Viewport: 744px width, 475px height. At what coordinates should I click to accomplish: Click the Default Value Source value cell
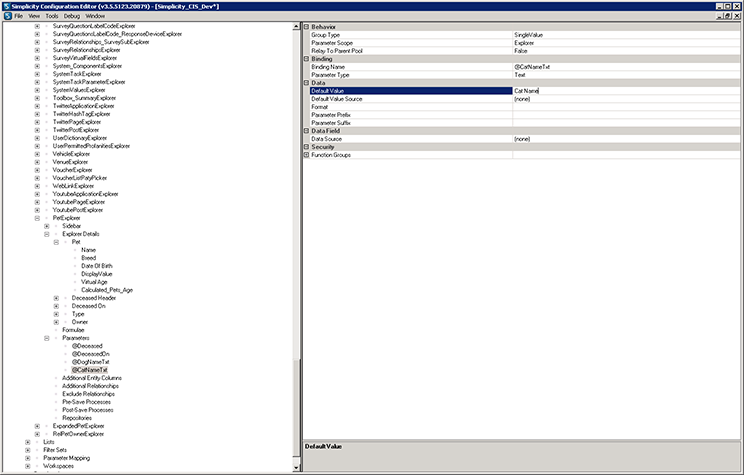(626, 99)
